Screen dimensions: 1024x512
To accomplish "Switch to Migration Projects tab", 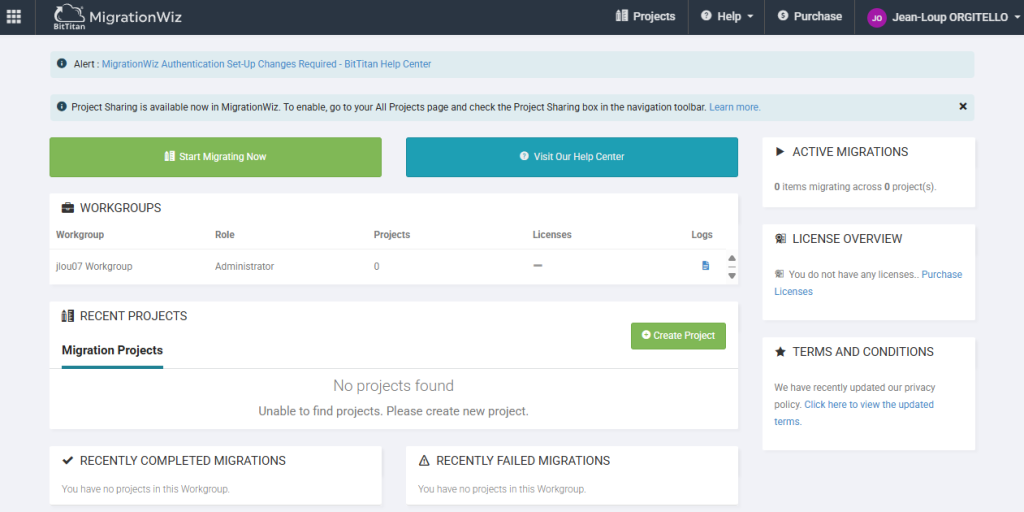I will (112, 351).
